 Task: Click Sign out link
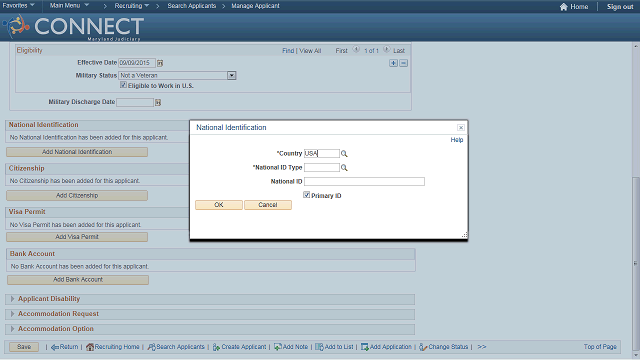620,7
